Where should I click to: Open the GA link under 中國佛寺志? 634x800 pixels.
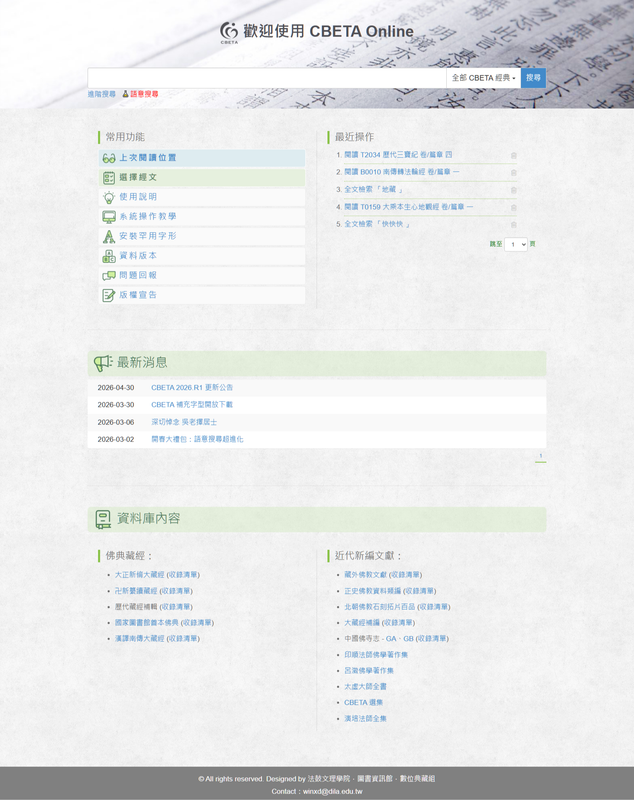point(391,638)
